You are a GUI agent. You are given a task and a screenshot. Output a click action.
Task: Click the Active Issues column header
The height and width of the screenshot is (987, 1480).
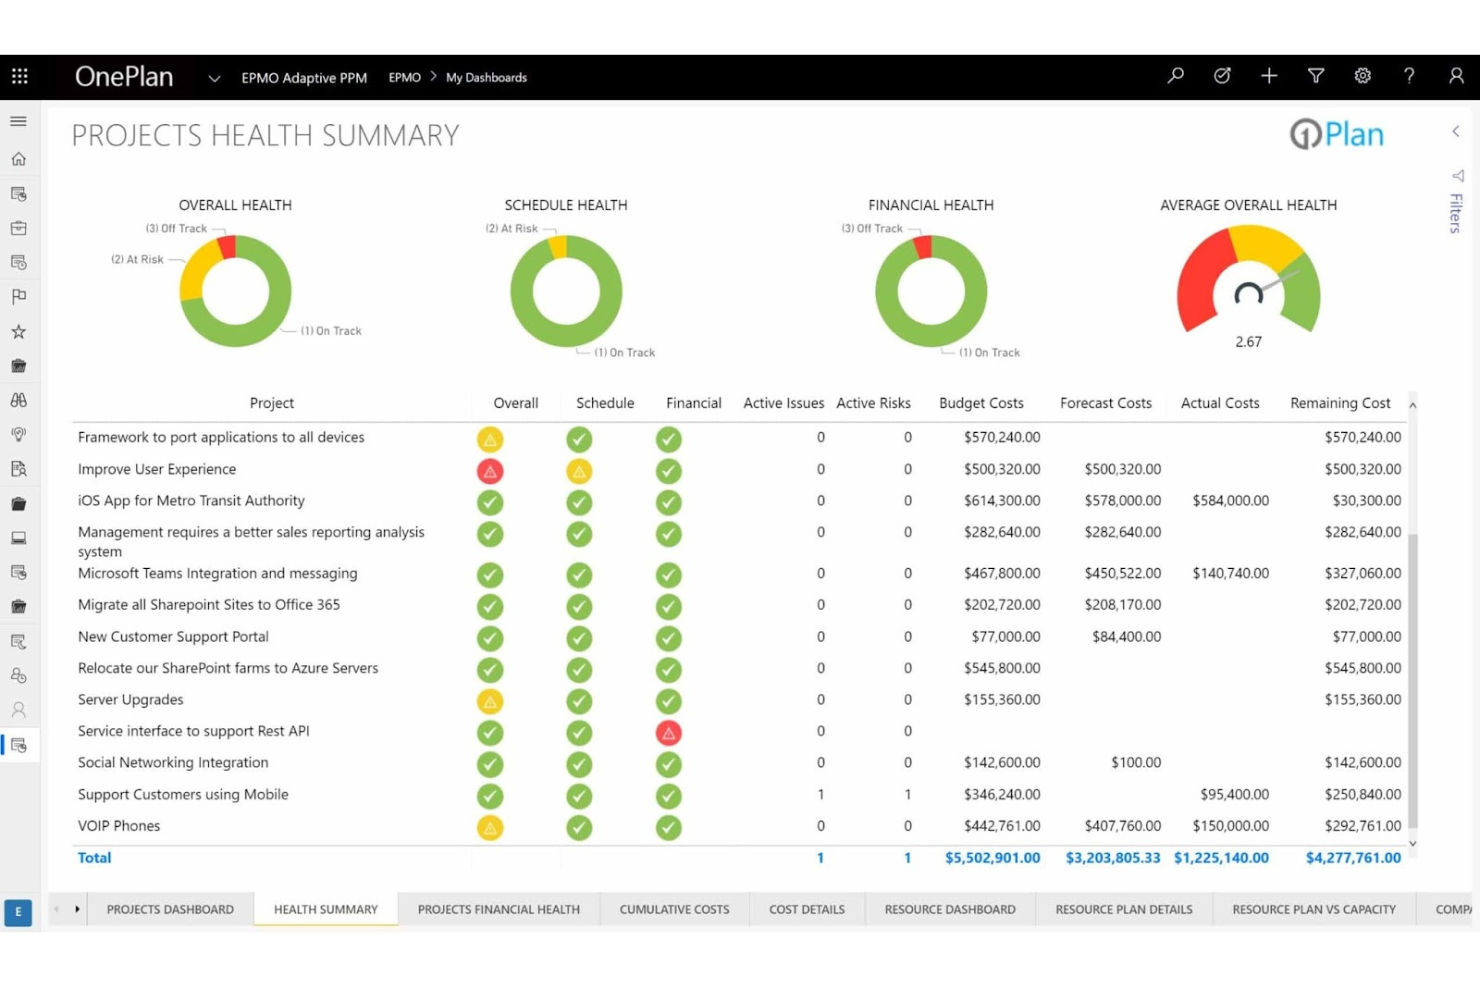[784, 403]
